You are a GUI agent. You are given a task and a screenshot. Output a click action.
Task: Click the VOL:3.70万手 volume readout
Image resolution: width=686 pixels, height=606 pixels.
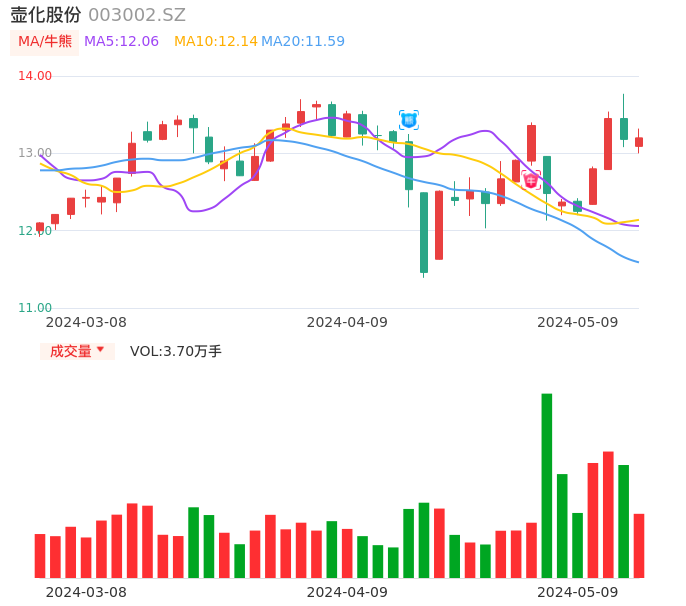tap(176, 351)
